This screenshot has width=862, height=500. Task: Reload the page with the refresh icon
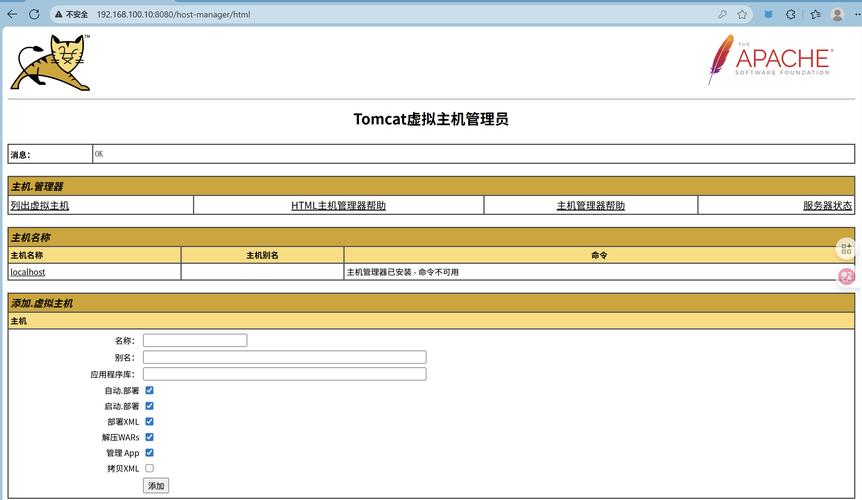(34, 14)
